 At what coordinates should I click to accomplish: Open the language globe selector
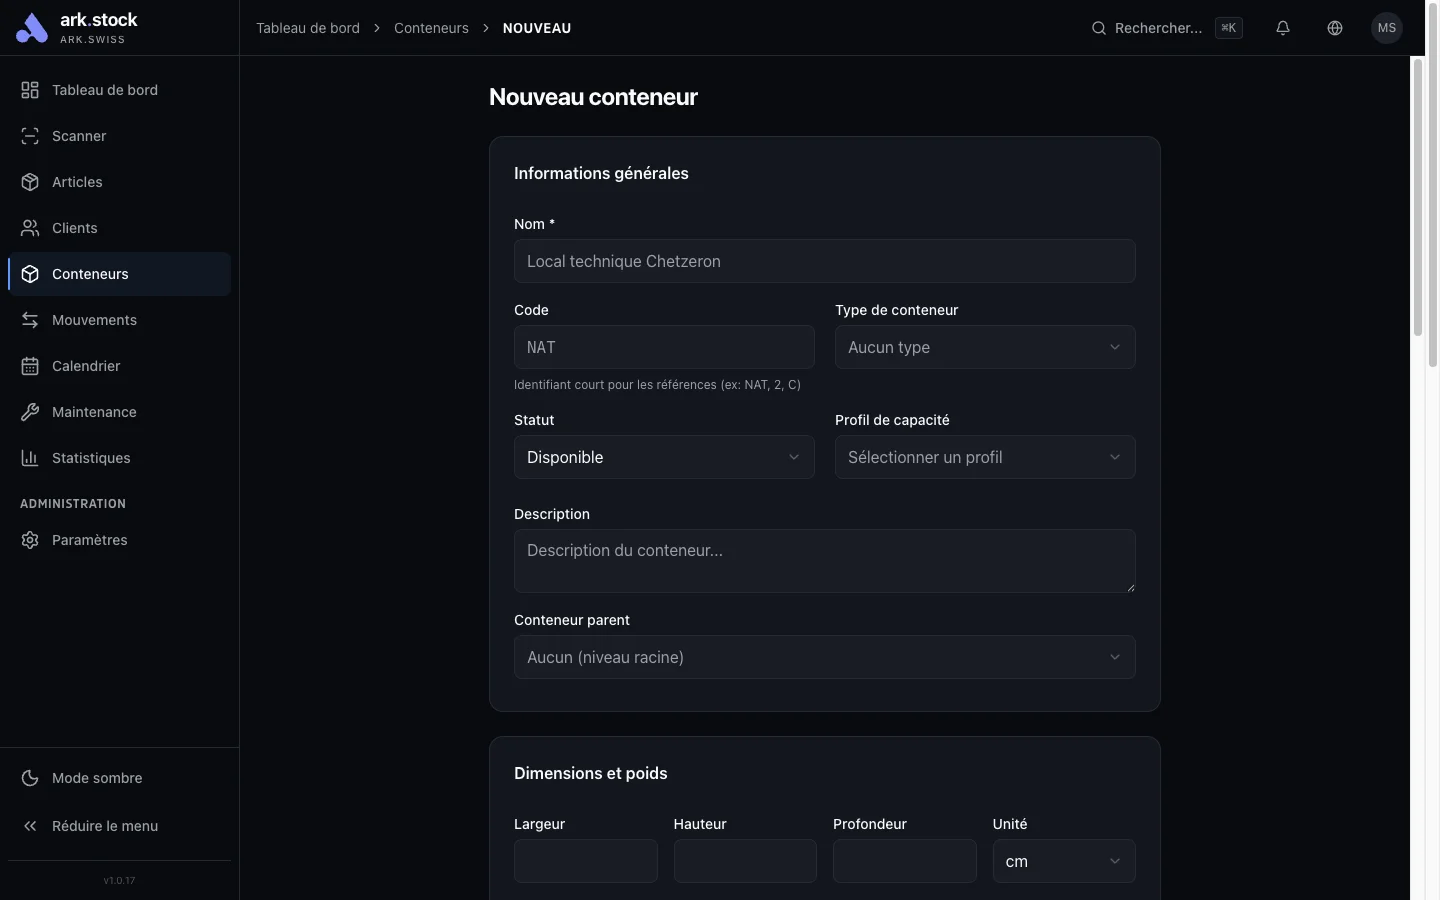(x=1335, y=28)
